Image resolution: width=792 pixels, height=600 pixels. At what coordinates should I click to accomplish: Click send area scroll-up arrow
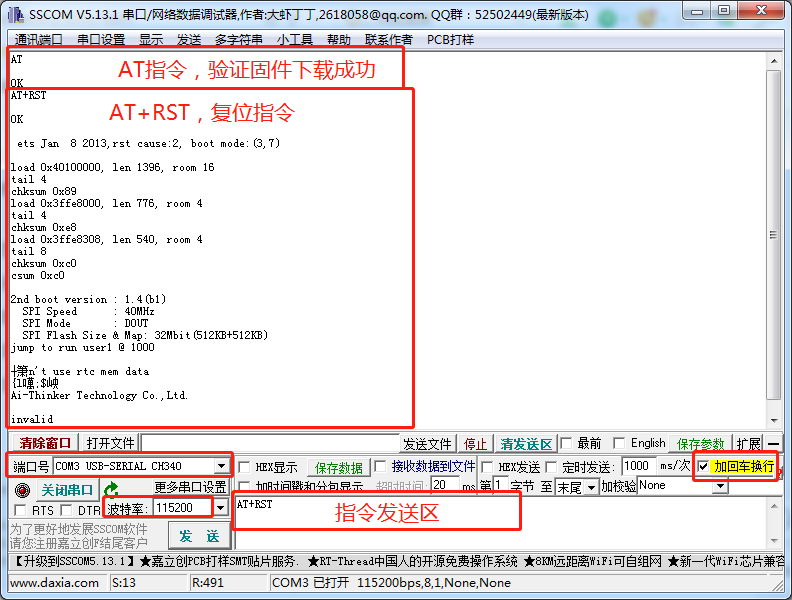click(x=774, y=506)
